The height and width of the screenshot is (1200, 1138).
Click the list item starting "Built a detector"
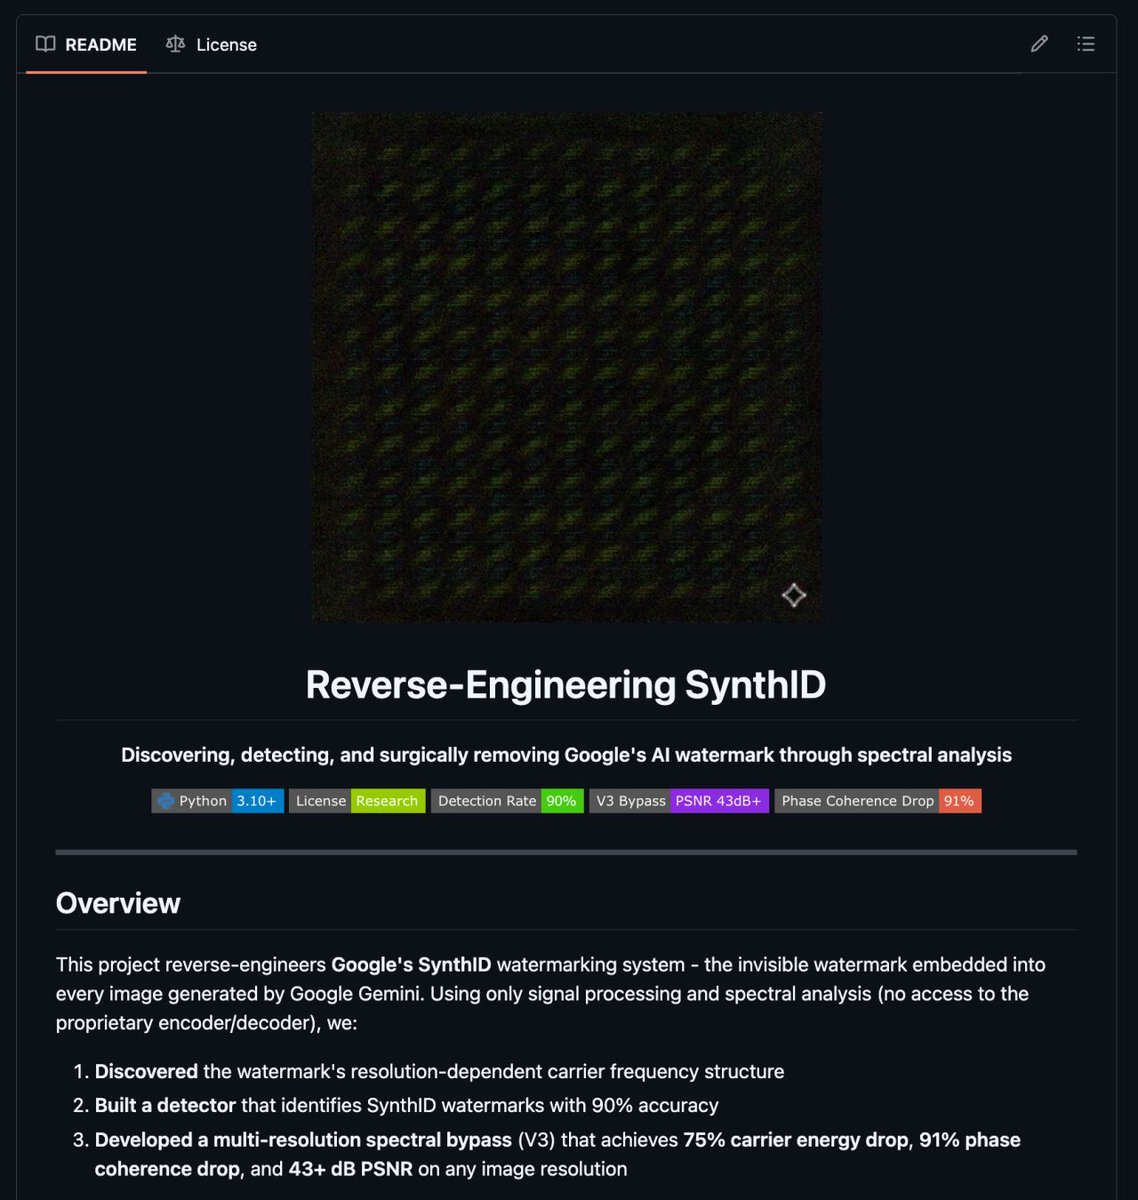[x=406, y=1106]
